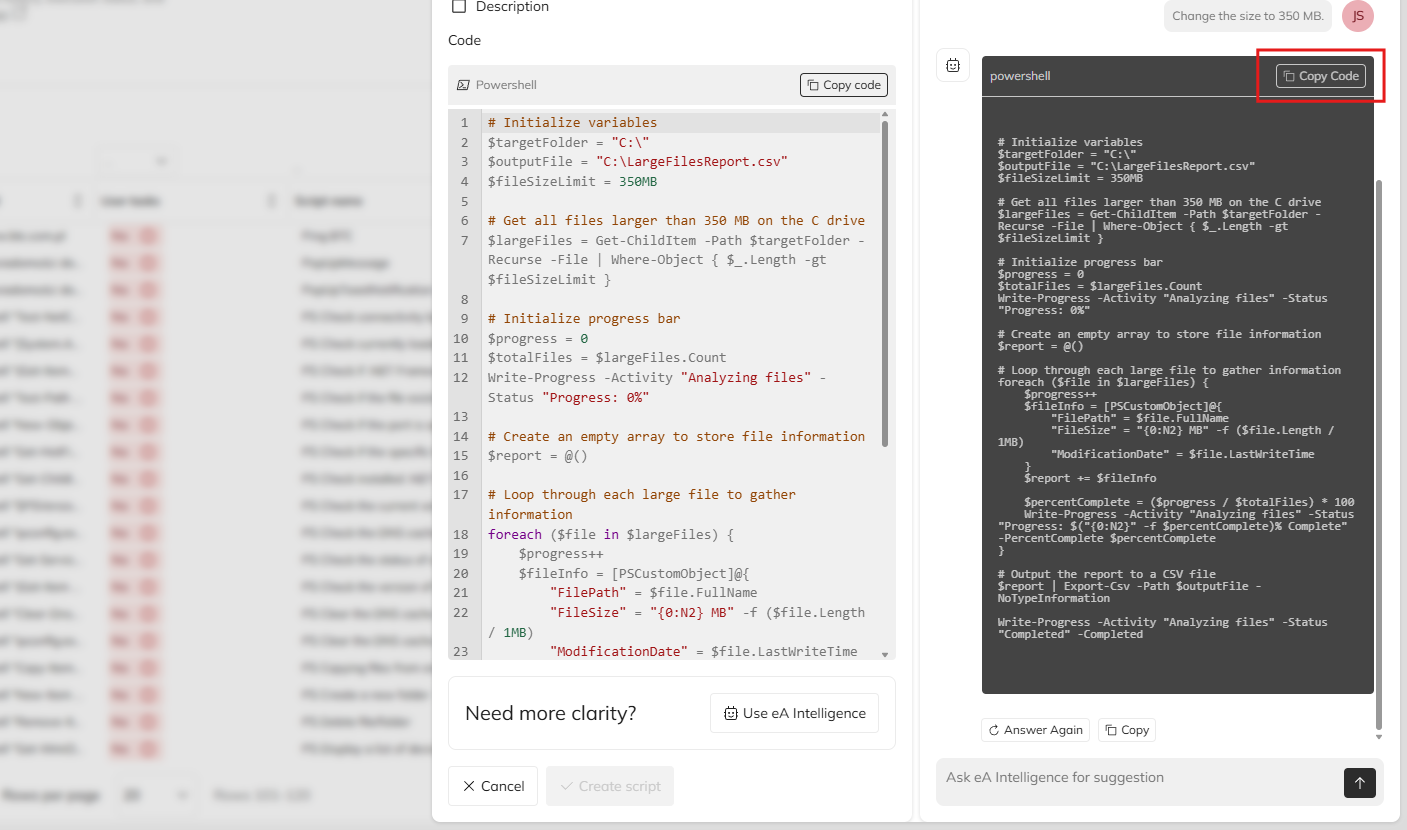Open the JS user avatar
This screenshot has width=1407, height=830.
(x=1357, y=16)
